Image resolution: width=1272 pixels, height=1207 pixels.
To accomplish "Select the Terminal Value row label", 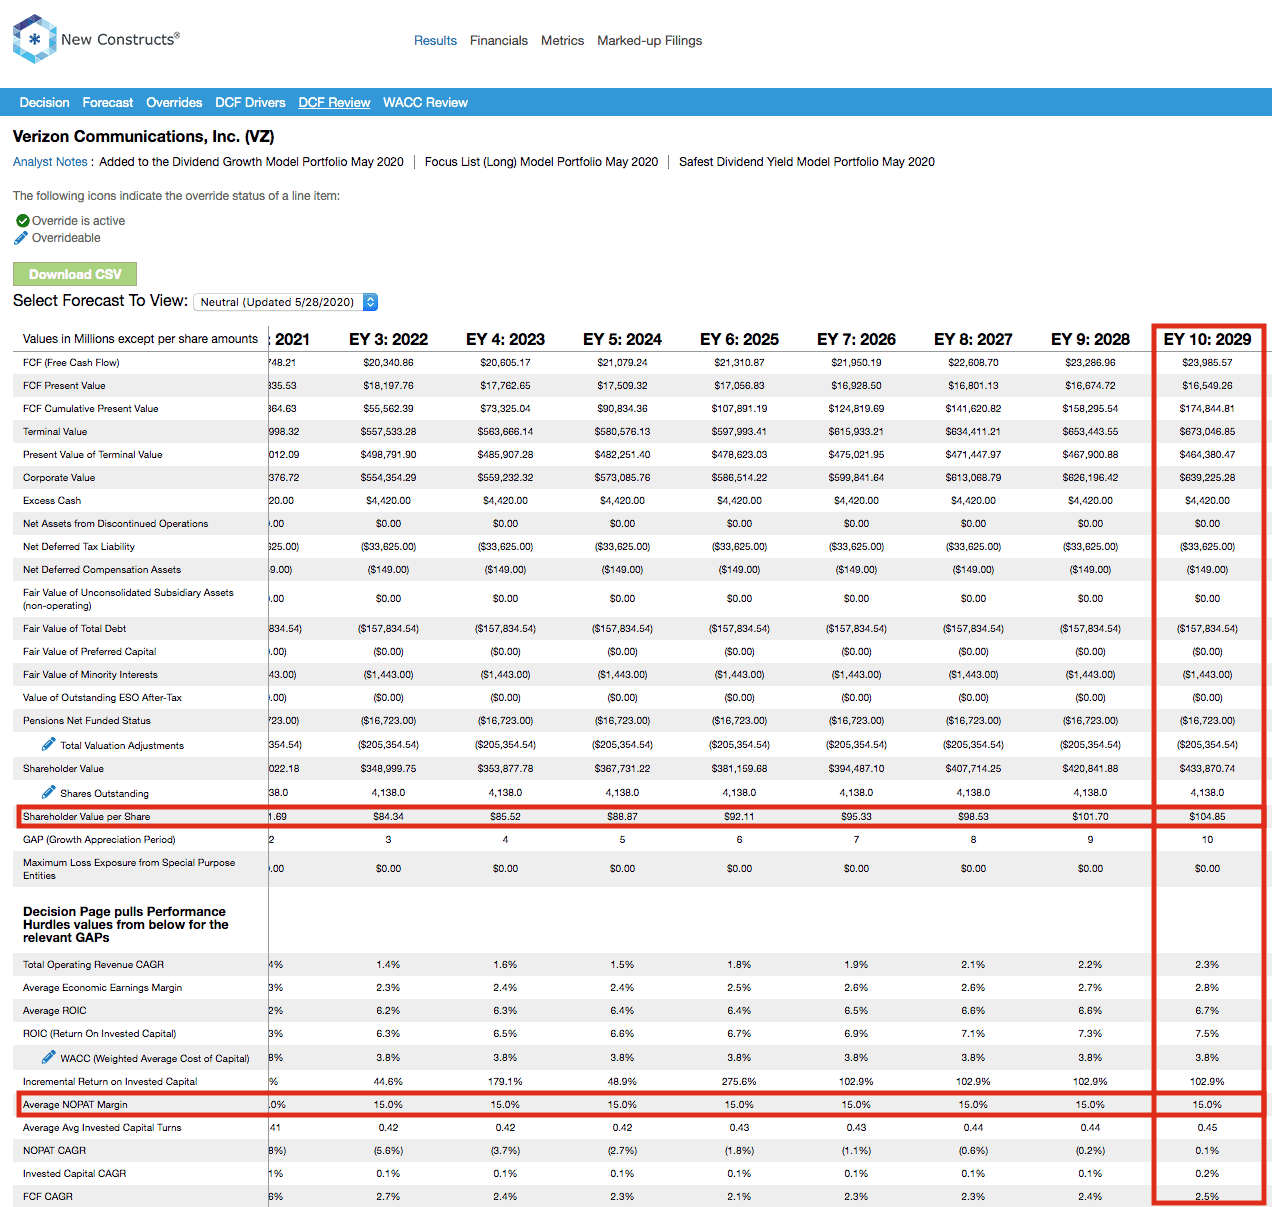I will pyautogui.click(x=55, y=432).
